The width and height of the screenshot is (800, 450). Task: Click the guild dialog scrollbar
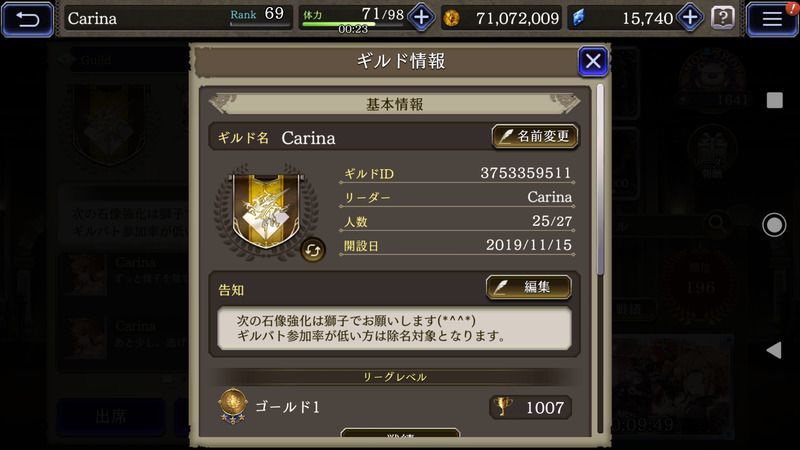pyautogui.click(x=600, y=180)
